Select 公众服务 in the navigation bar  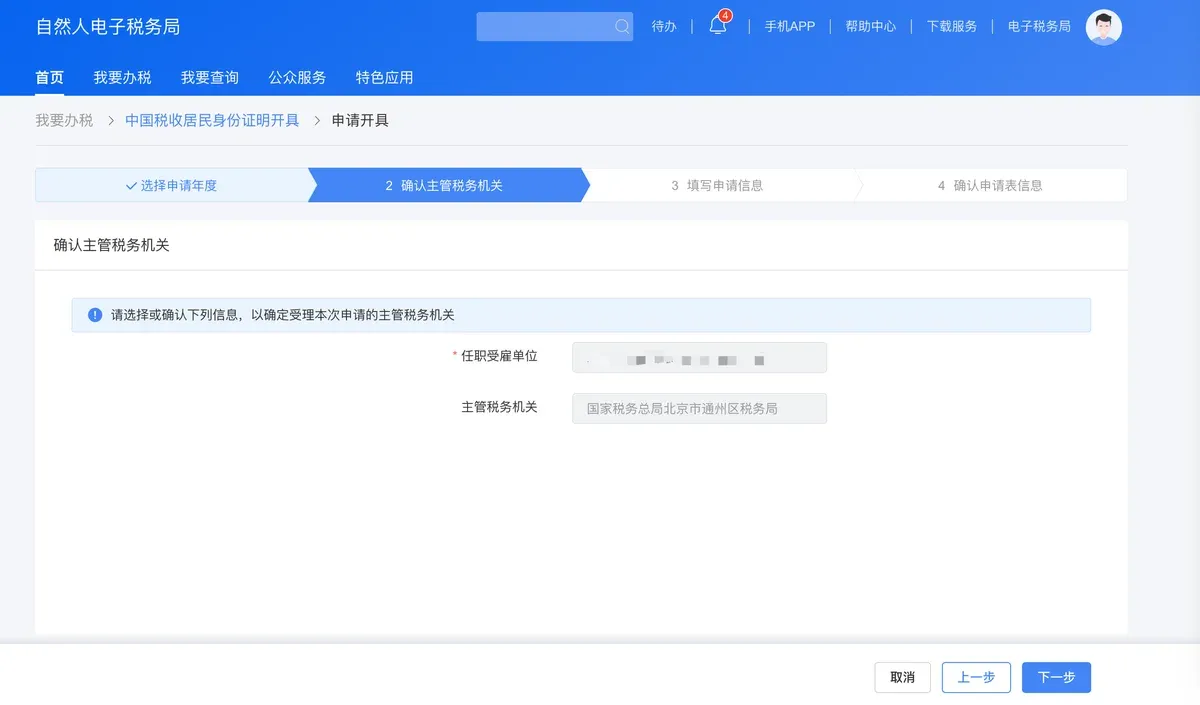[297, 76]
